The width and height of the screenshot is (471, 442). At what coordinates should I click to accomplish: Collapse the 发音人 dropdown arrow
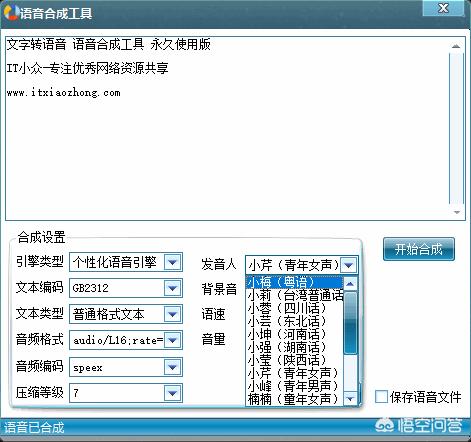click(349, 265)
